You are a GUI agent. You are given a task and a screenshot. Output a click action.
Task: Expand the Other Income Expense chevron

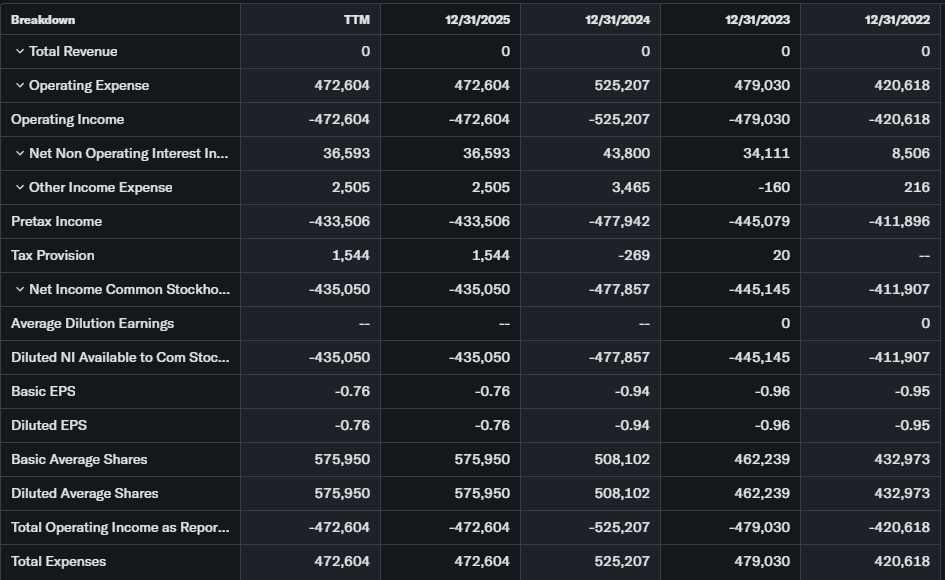click(20, 188)
